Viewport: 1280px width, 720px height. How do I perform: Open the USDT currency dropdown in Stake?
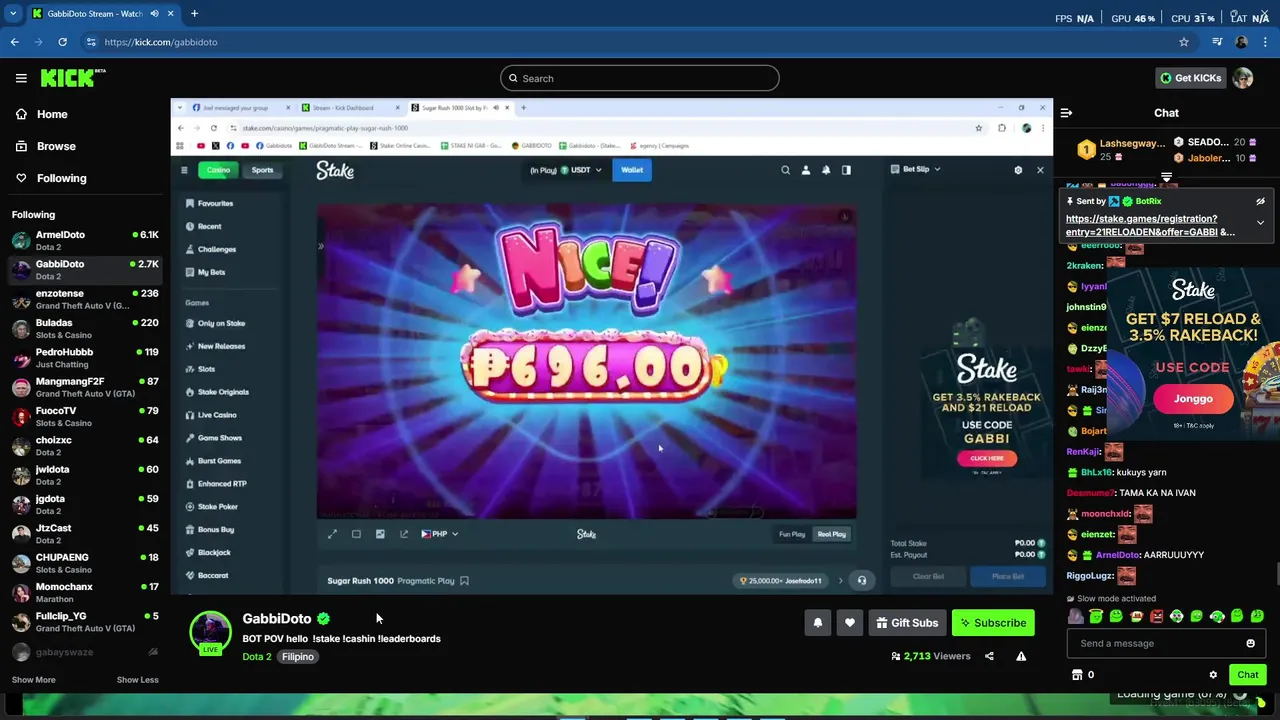pos(566,170)
